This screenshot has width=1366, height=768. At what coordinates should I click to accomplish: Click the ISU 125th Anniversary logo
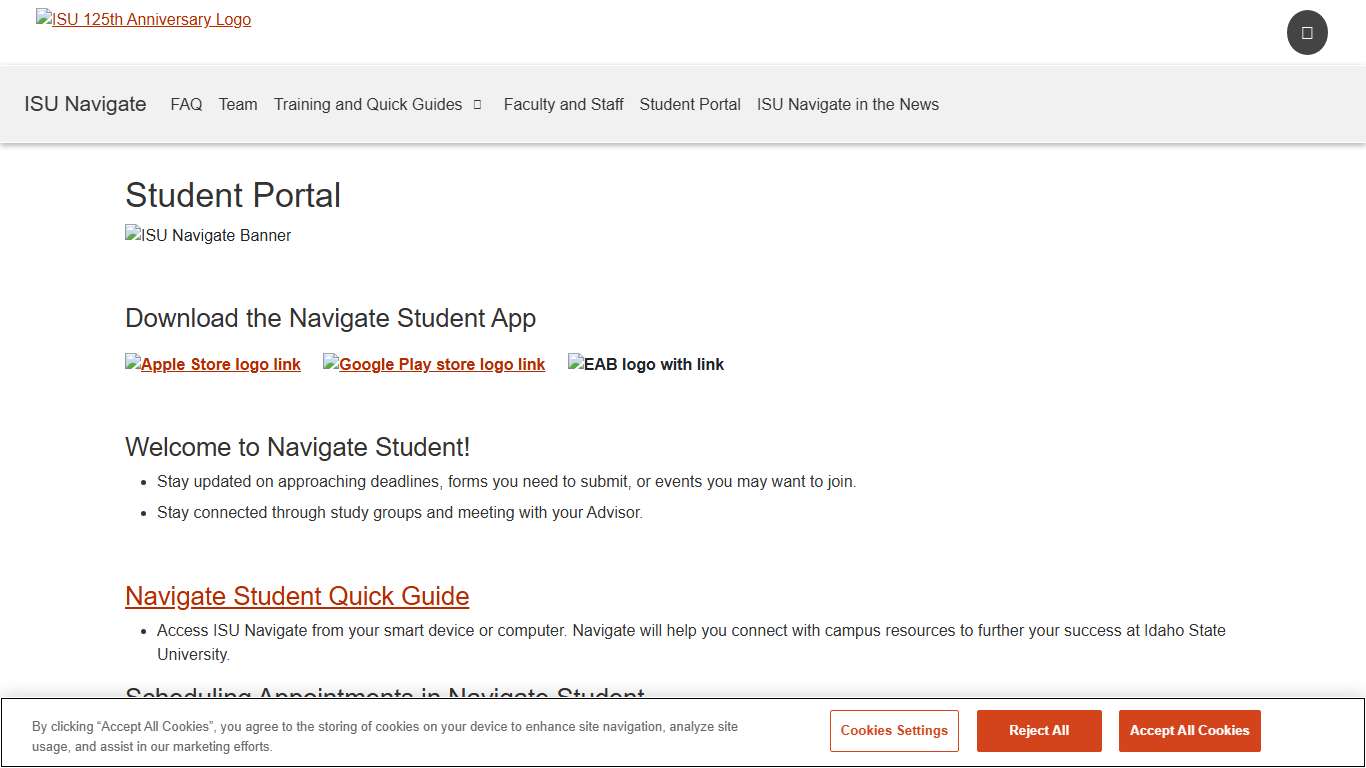click(143, 19)
